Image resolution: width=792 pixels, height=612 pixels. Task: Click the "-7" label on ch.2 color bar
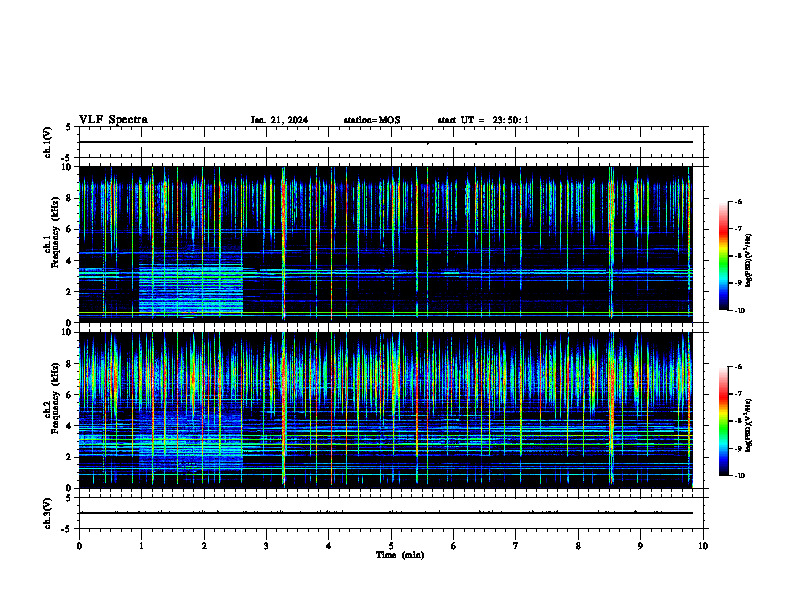click(x=738, y=394)
